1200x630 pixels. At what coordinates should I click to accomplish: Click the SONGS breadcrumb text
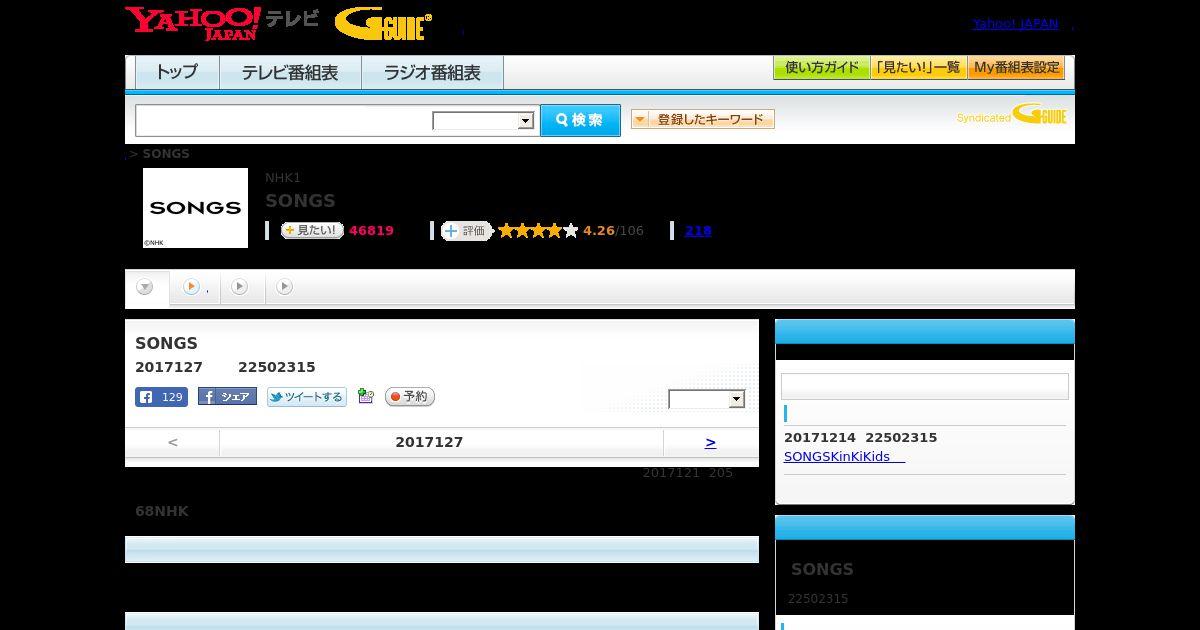[x=166, y=154]
